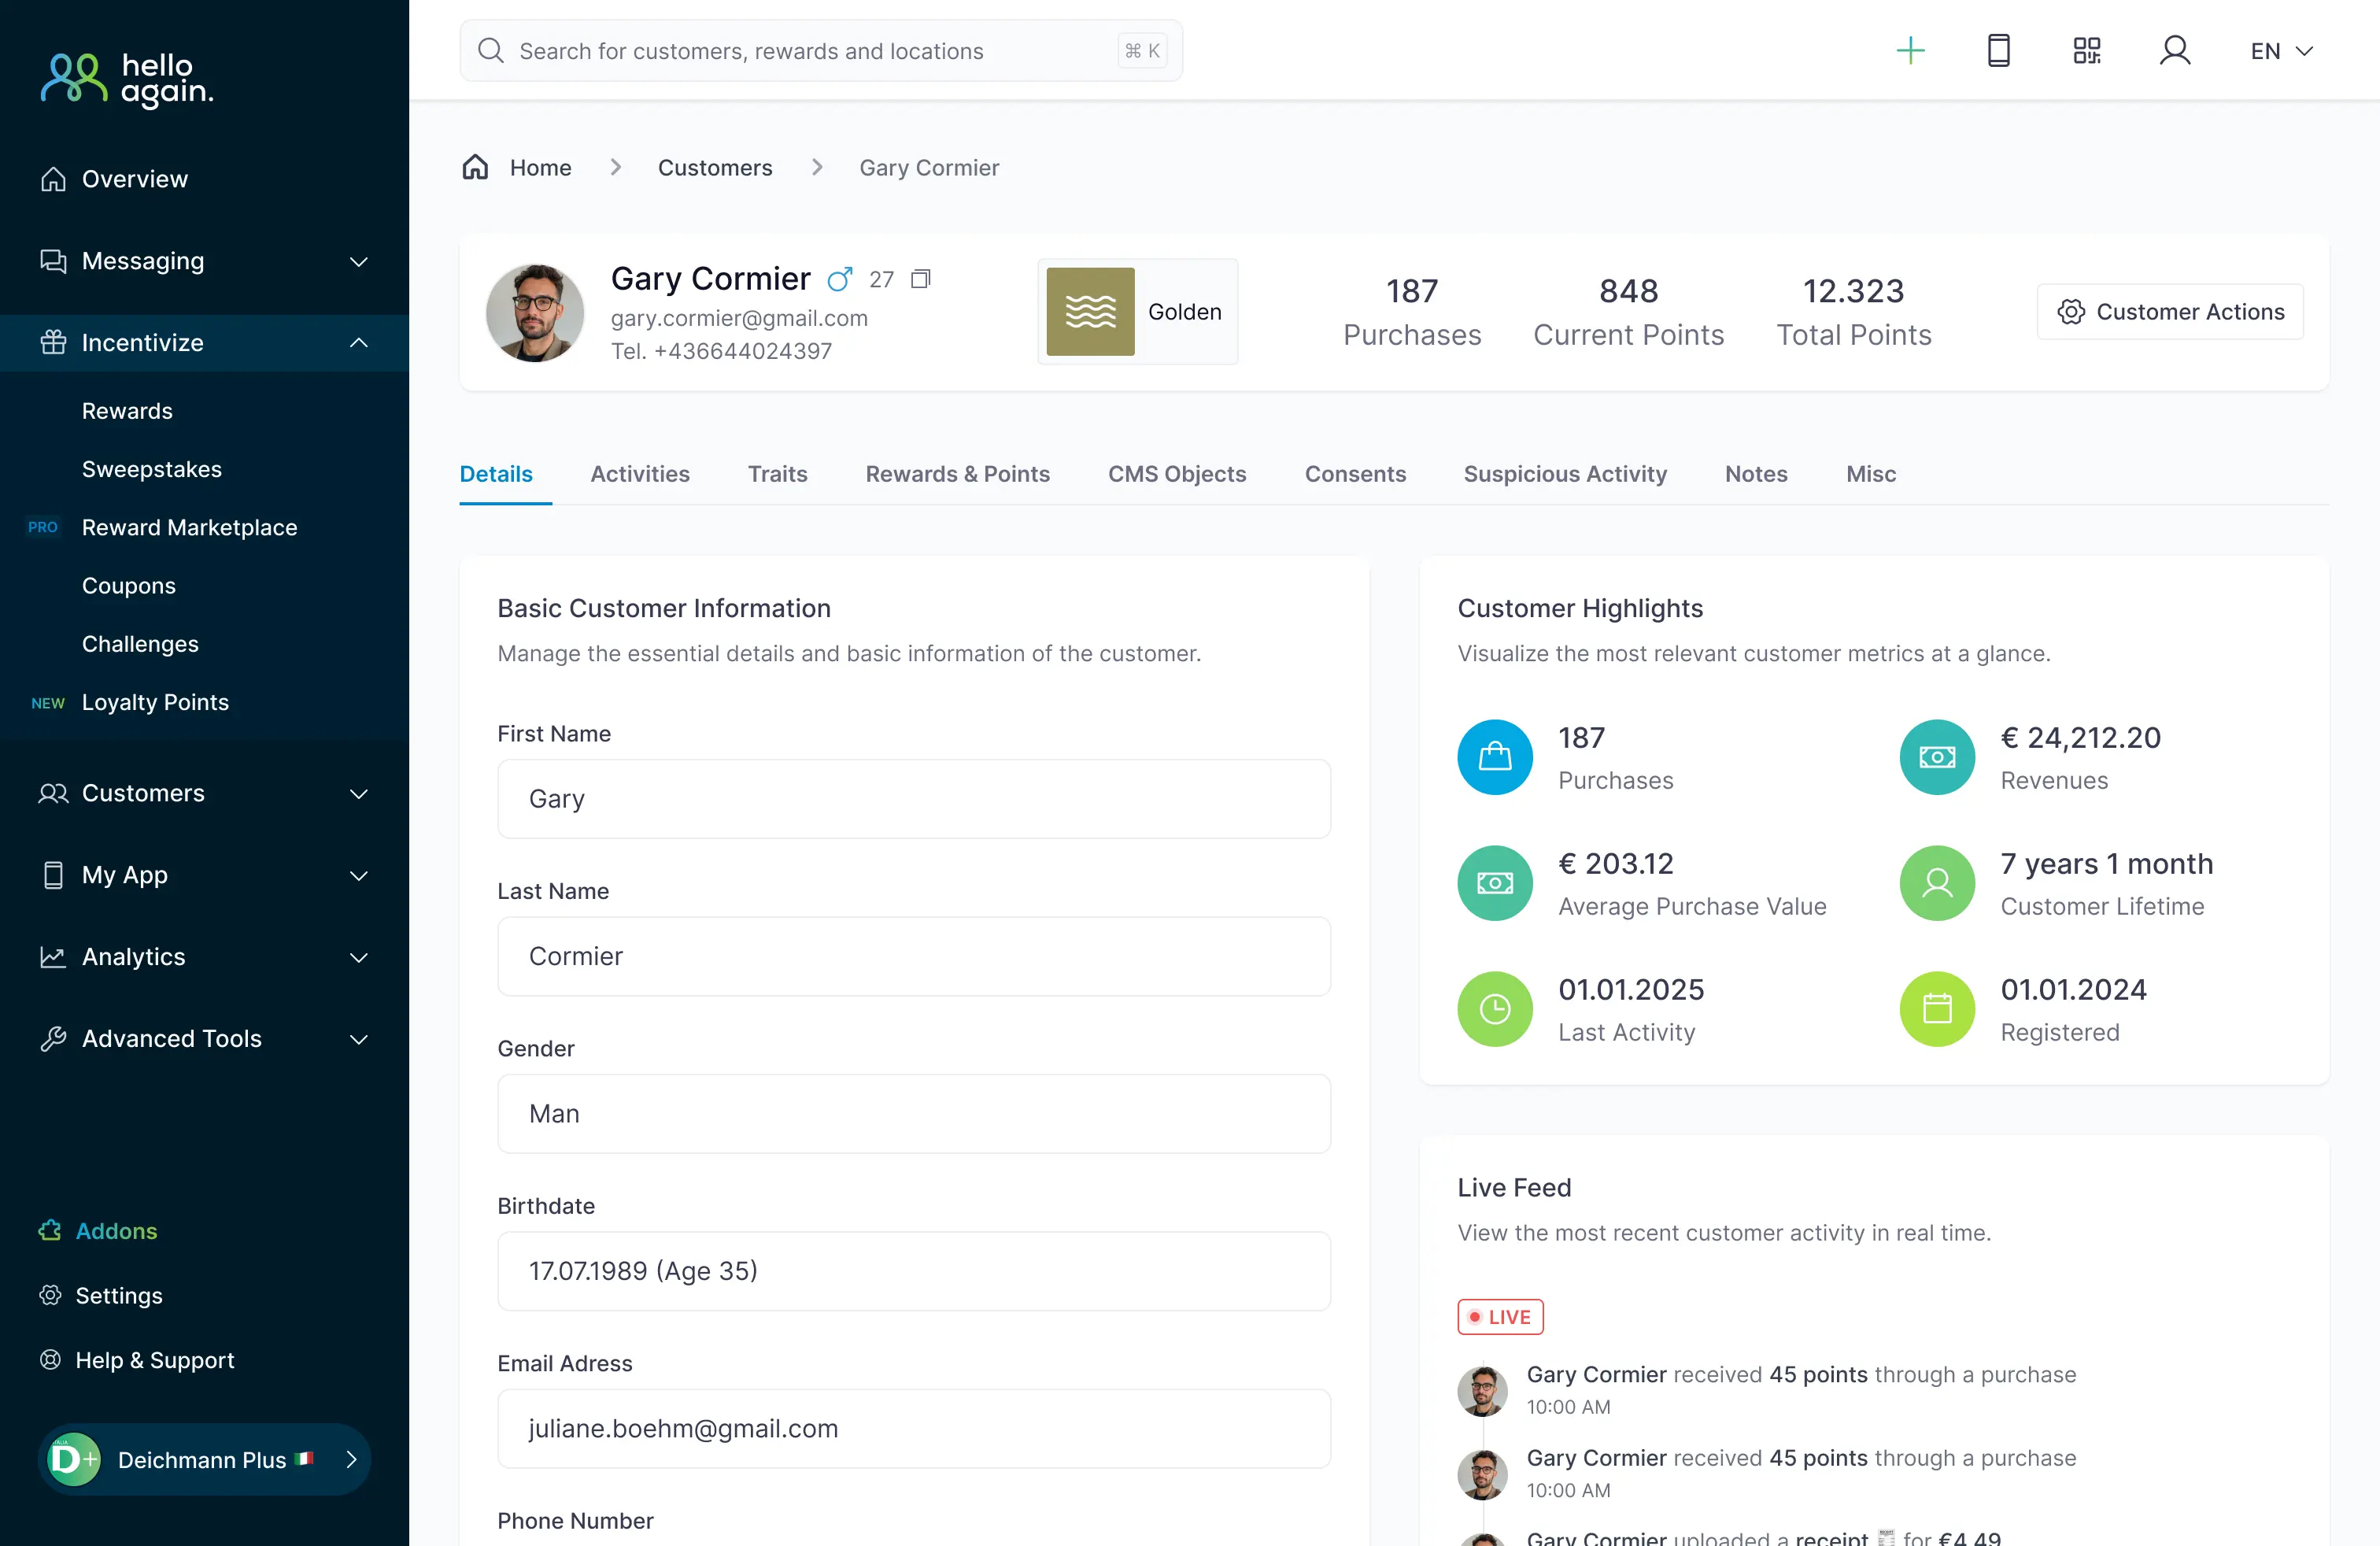Open the Rewards & Points tab
This screenshot has height=1546, width=2380.
coord(957,474)
